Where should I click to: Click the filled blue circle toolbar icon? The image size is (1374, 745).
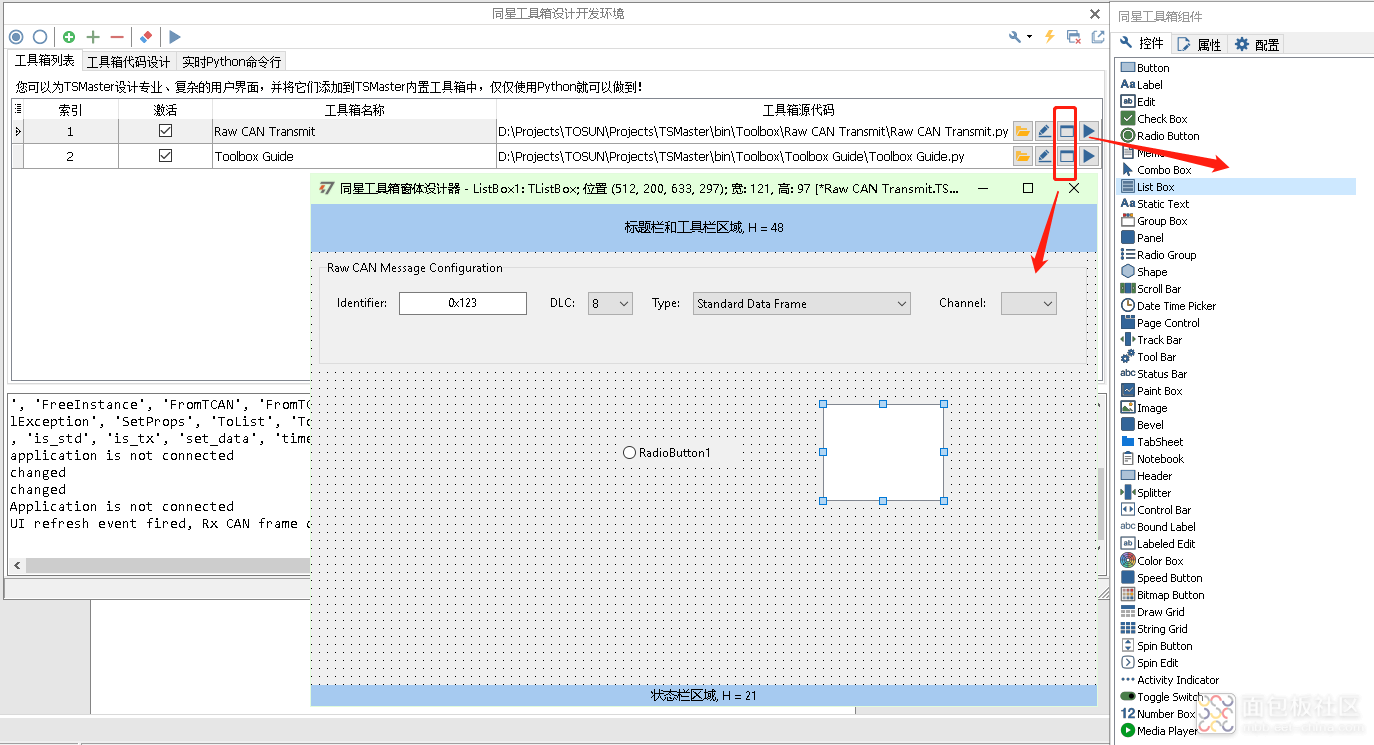tap(16, 37)
